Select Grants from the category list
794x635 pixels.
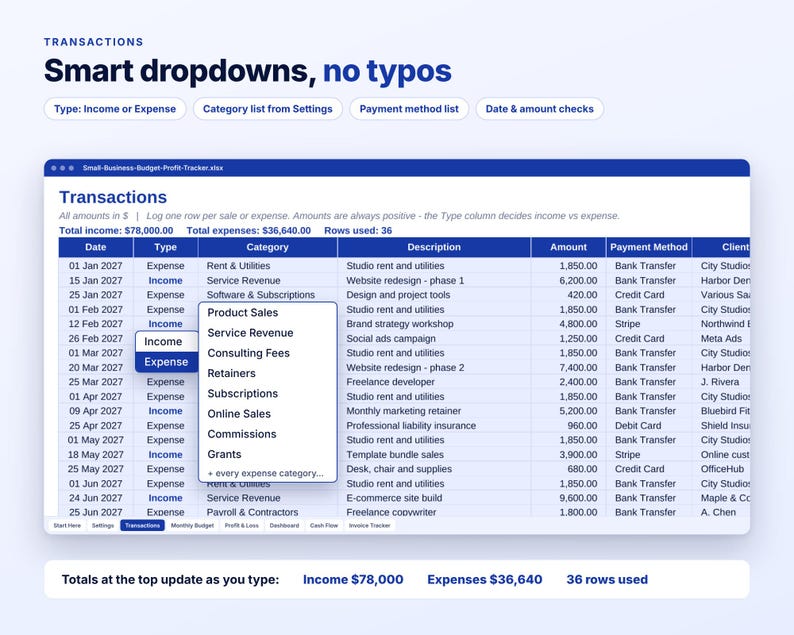click(x=268, y=455)
